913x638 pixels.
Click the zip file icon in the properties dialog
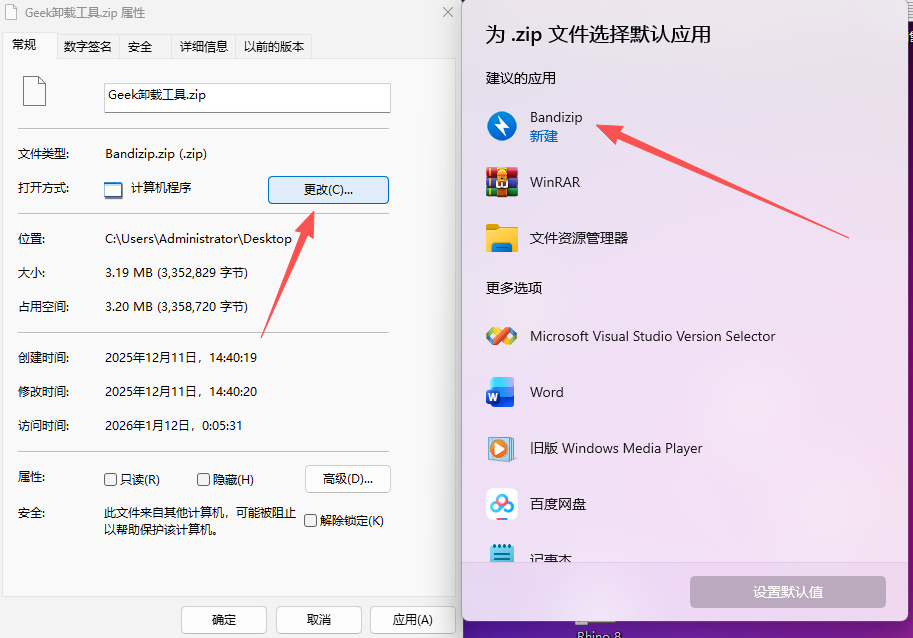tap(33, 90)
